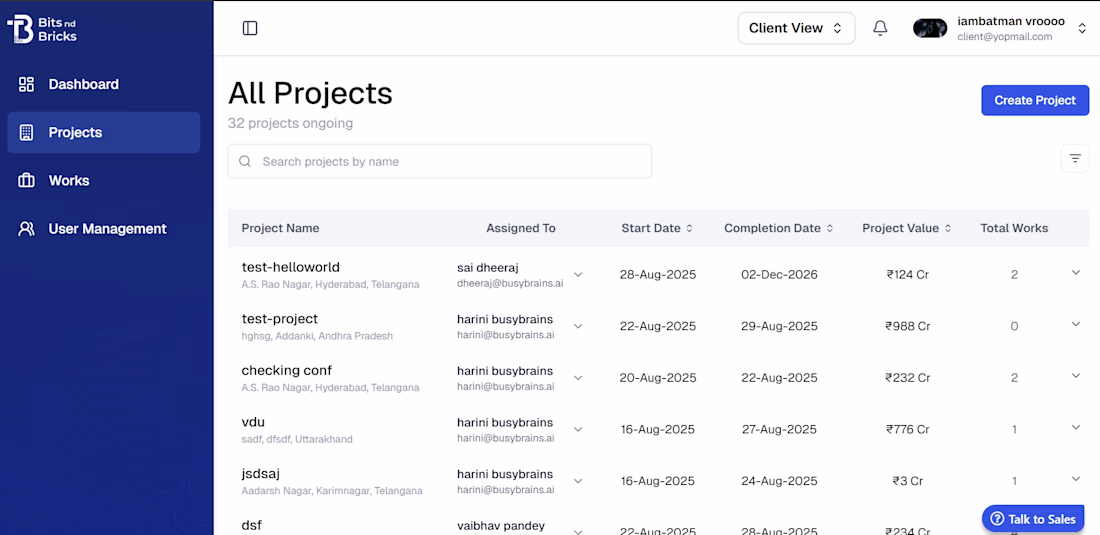Click the Talk to Sales help icon

995,520
